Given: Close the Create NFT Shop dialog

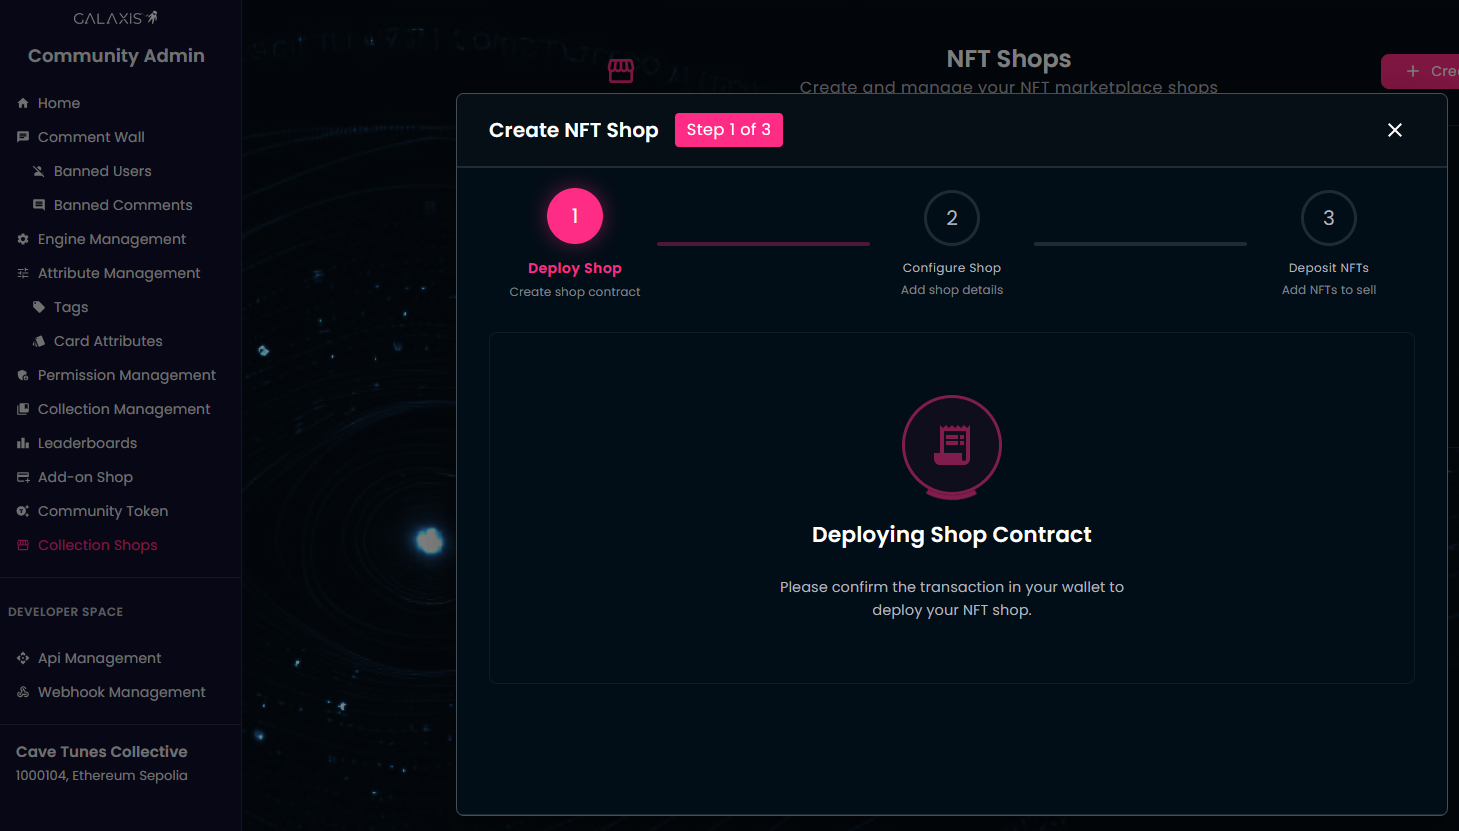Looking at the screenshot, I should click(x=1394, y=130).
